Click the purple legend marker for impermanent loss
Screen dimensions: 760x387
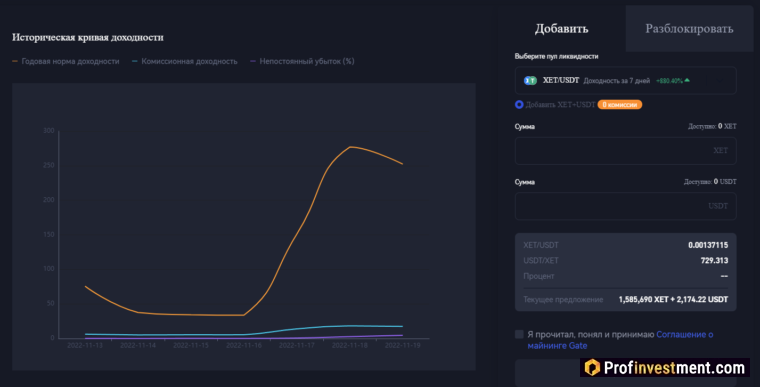click(x=253, y=61)
